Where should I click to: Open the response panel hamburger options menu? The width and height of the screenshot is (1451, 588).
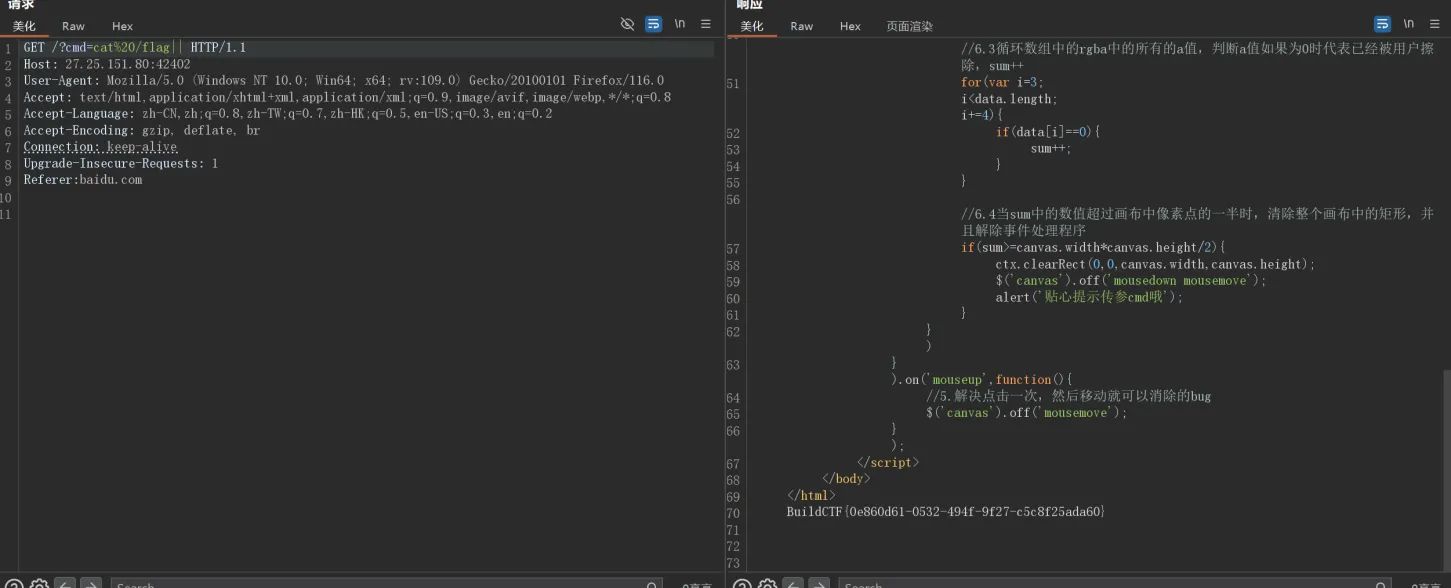pyautogui.click(x=1434, y=24)
